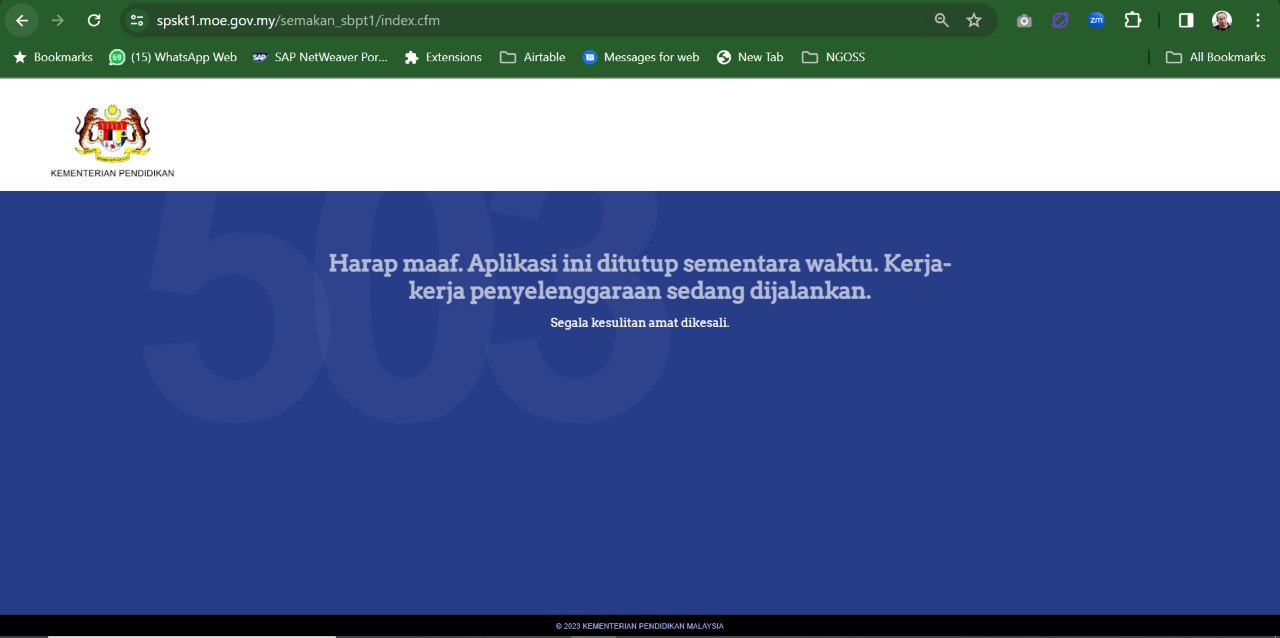Open site information icon in address bar
This screenshot has height=638, width=1280.
[x=138, y=20]
